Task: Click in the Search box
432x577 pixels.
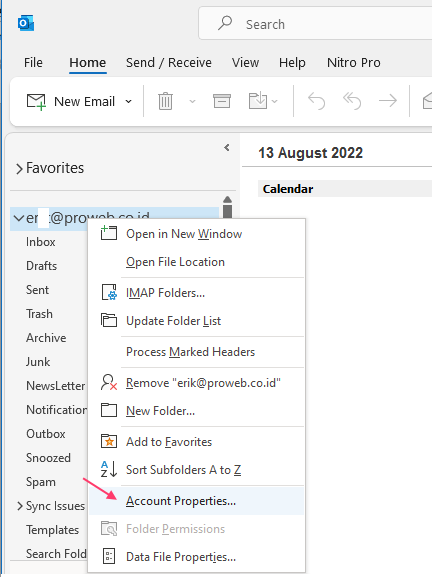Action: coord(316,24)
